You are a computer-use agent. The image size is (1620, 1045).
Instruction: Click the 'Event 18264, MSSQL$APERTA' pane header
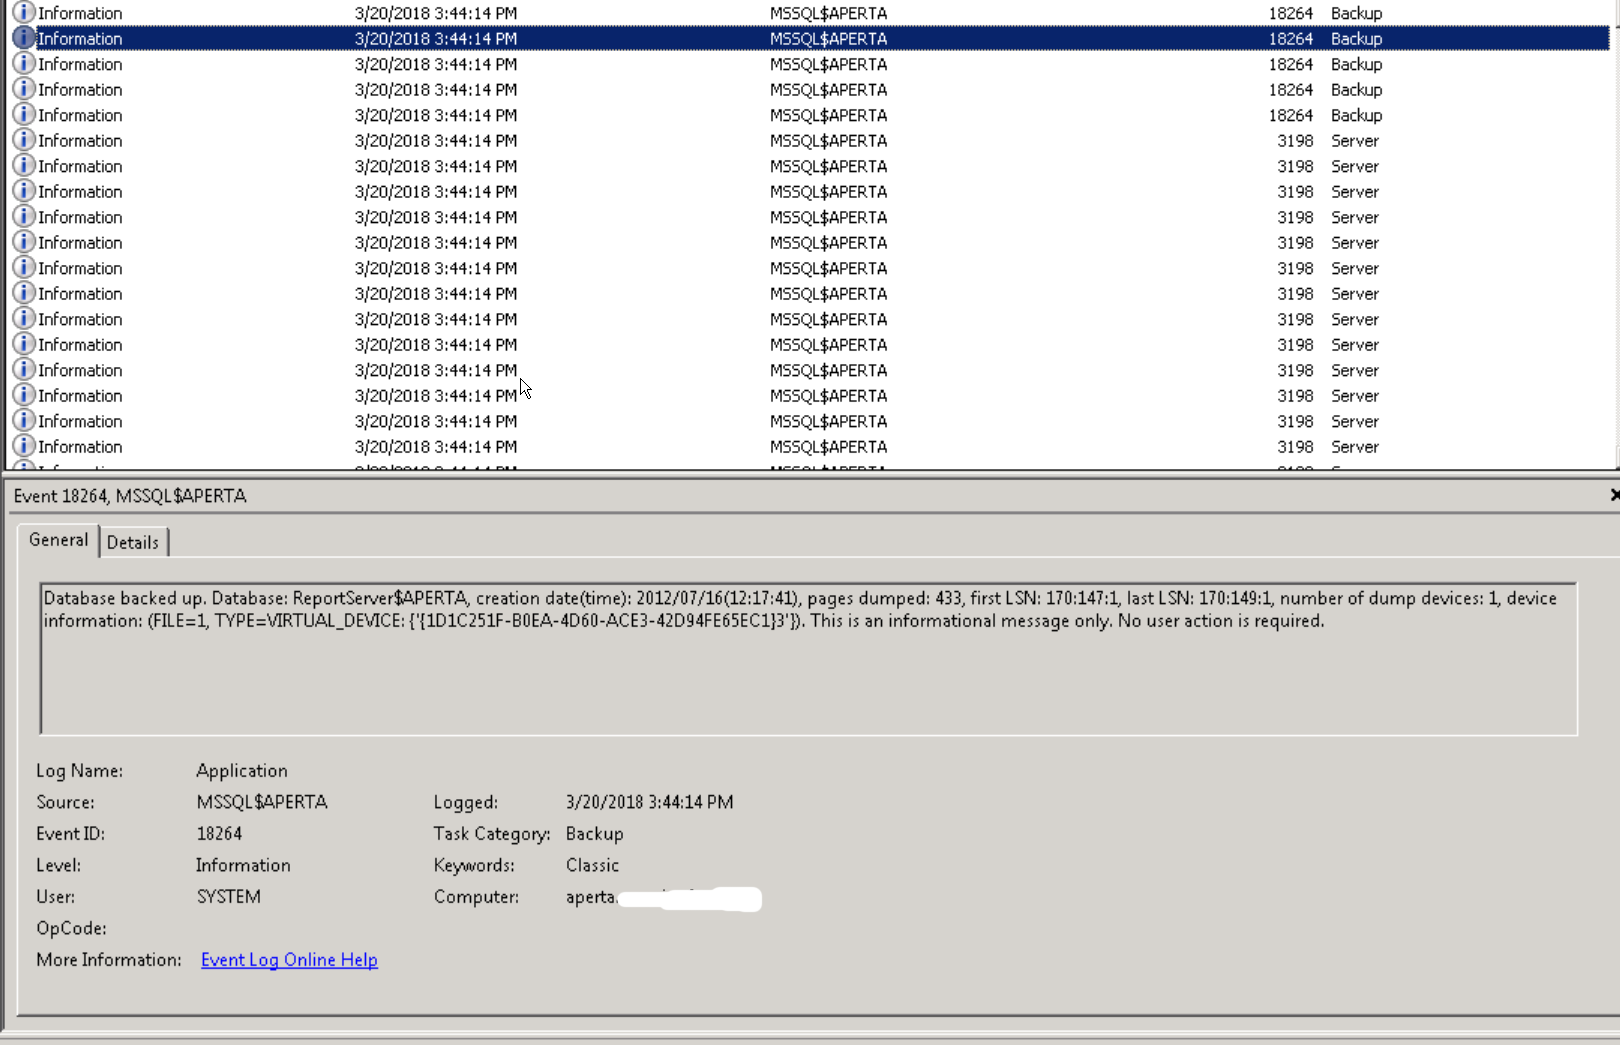[x=130, y=496]
